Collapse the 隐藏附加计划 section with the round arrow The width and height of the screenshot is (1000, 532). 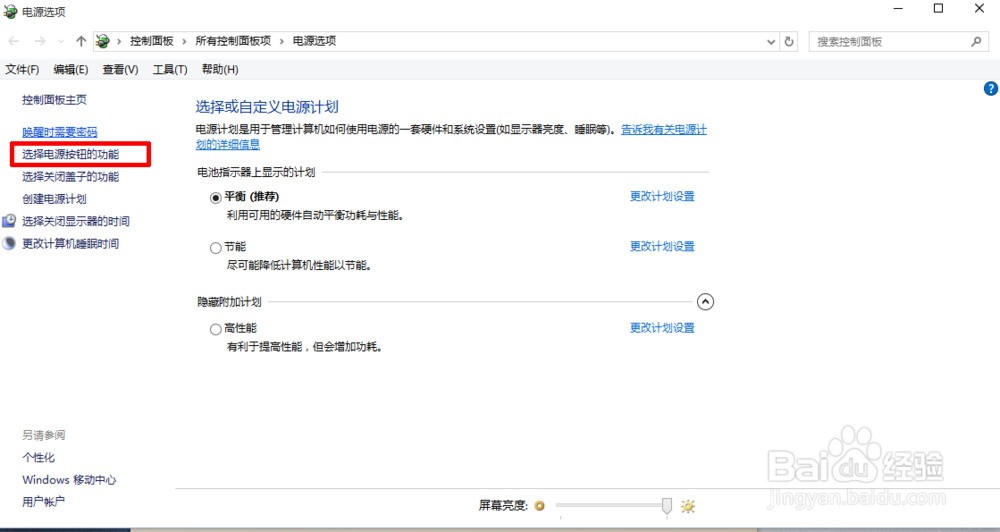(705, 302)
